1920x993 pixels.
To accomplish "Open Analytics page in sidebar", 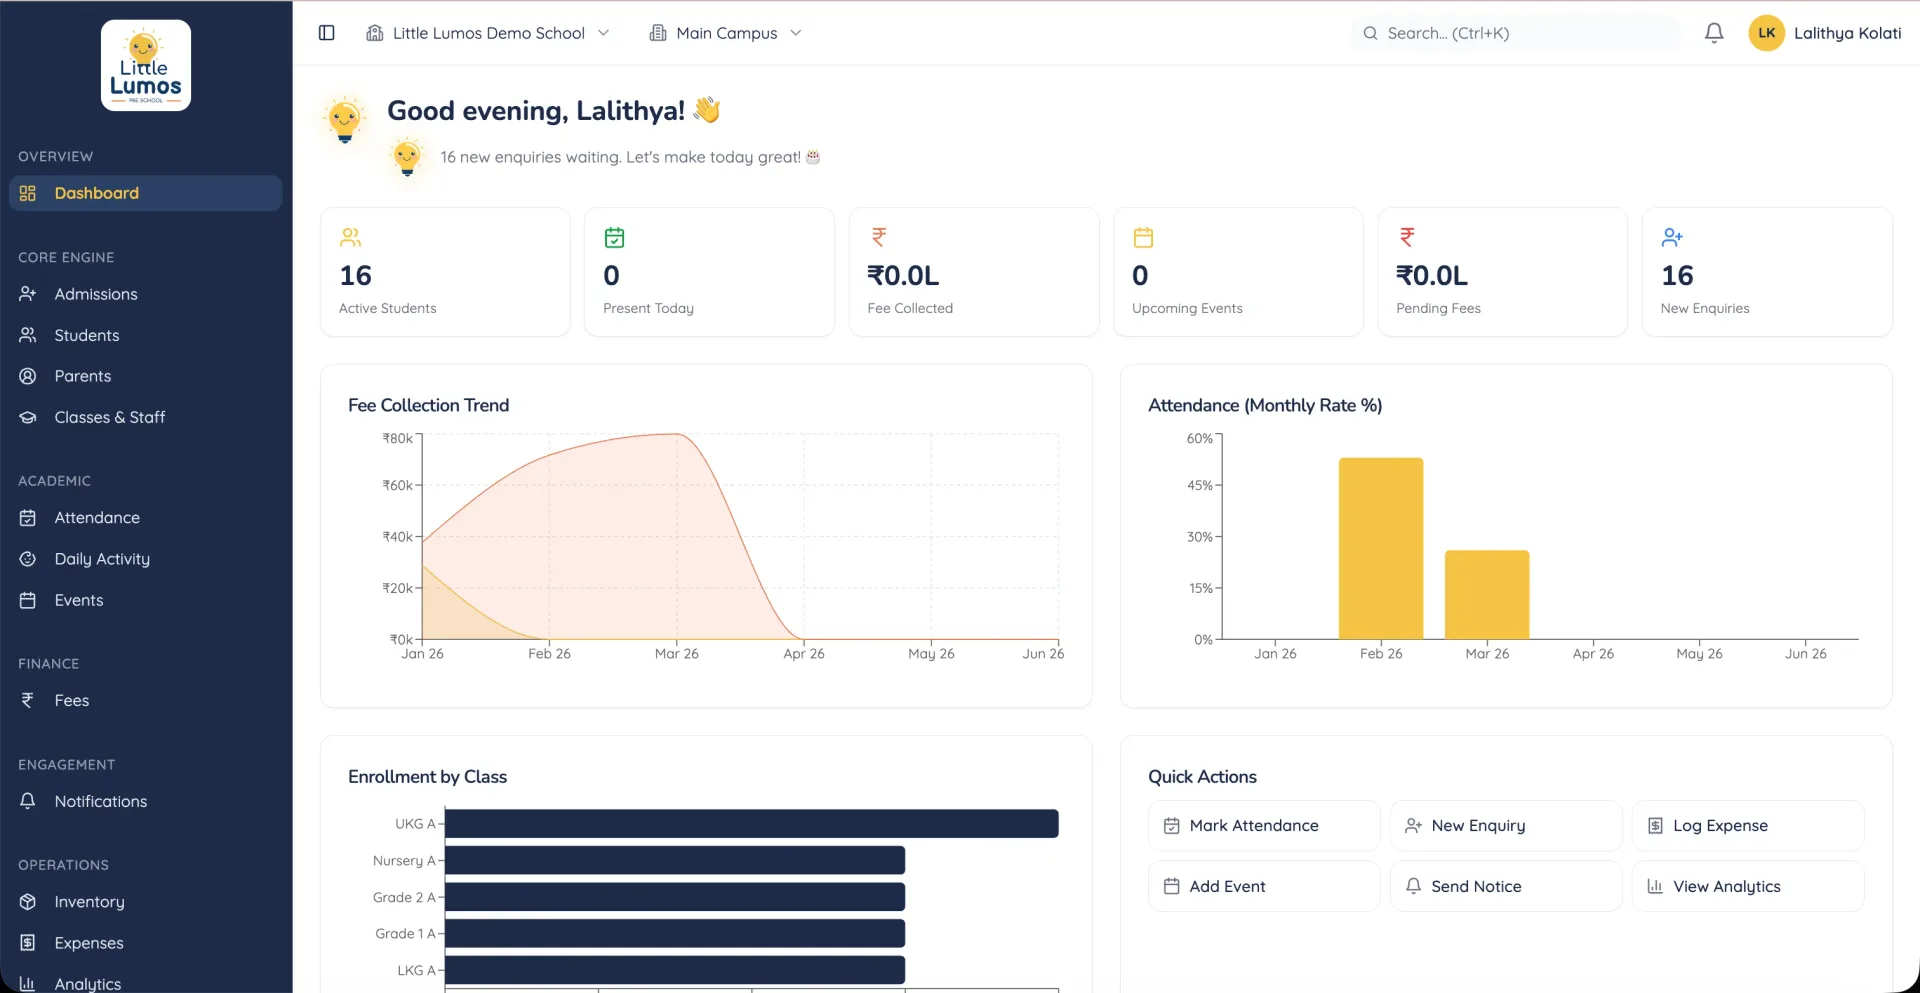I will pyautogui.click(x=145, y=984).
